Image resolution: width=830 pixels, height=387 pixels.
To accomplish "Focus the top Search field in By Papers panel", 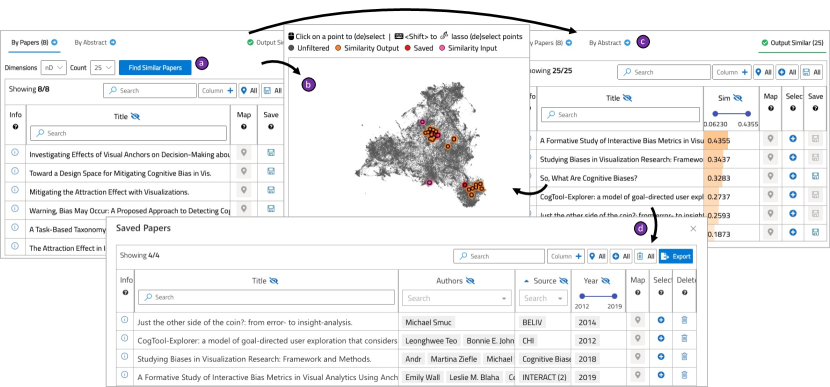I will coord(150,91).
